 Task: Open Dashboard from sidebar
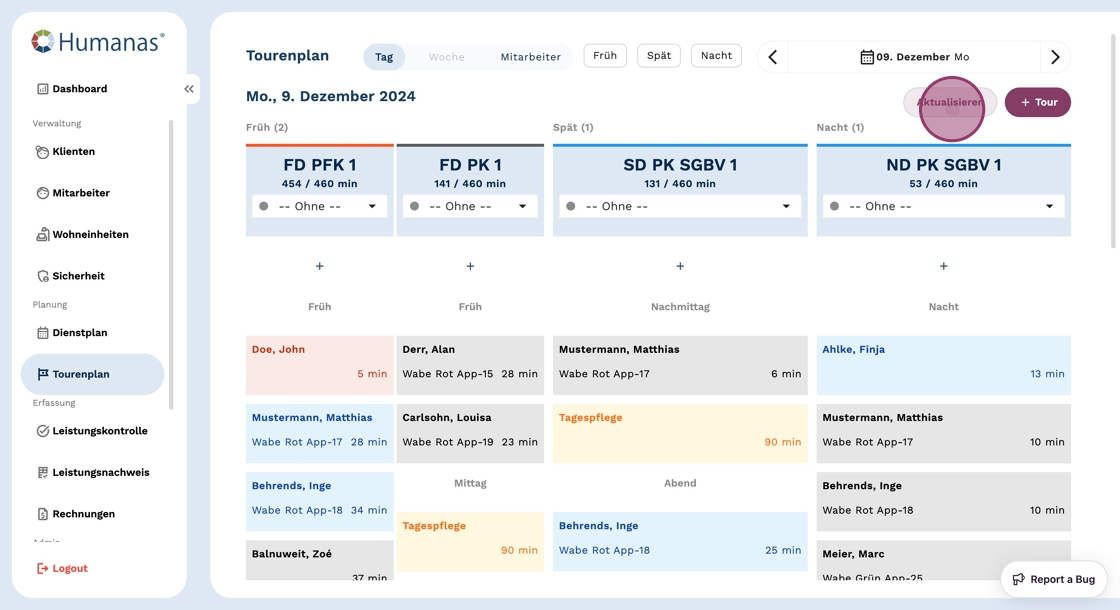point(72,89)
